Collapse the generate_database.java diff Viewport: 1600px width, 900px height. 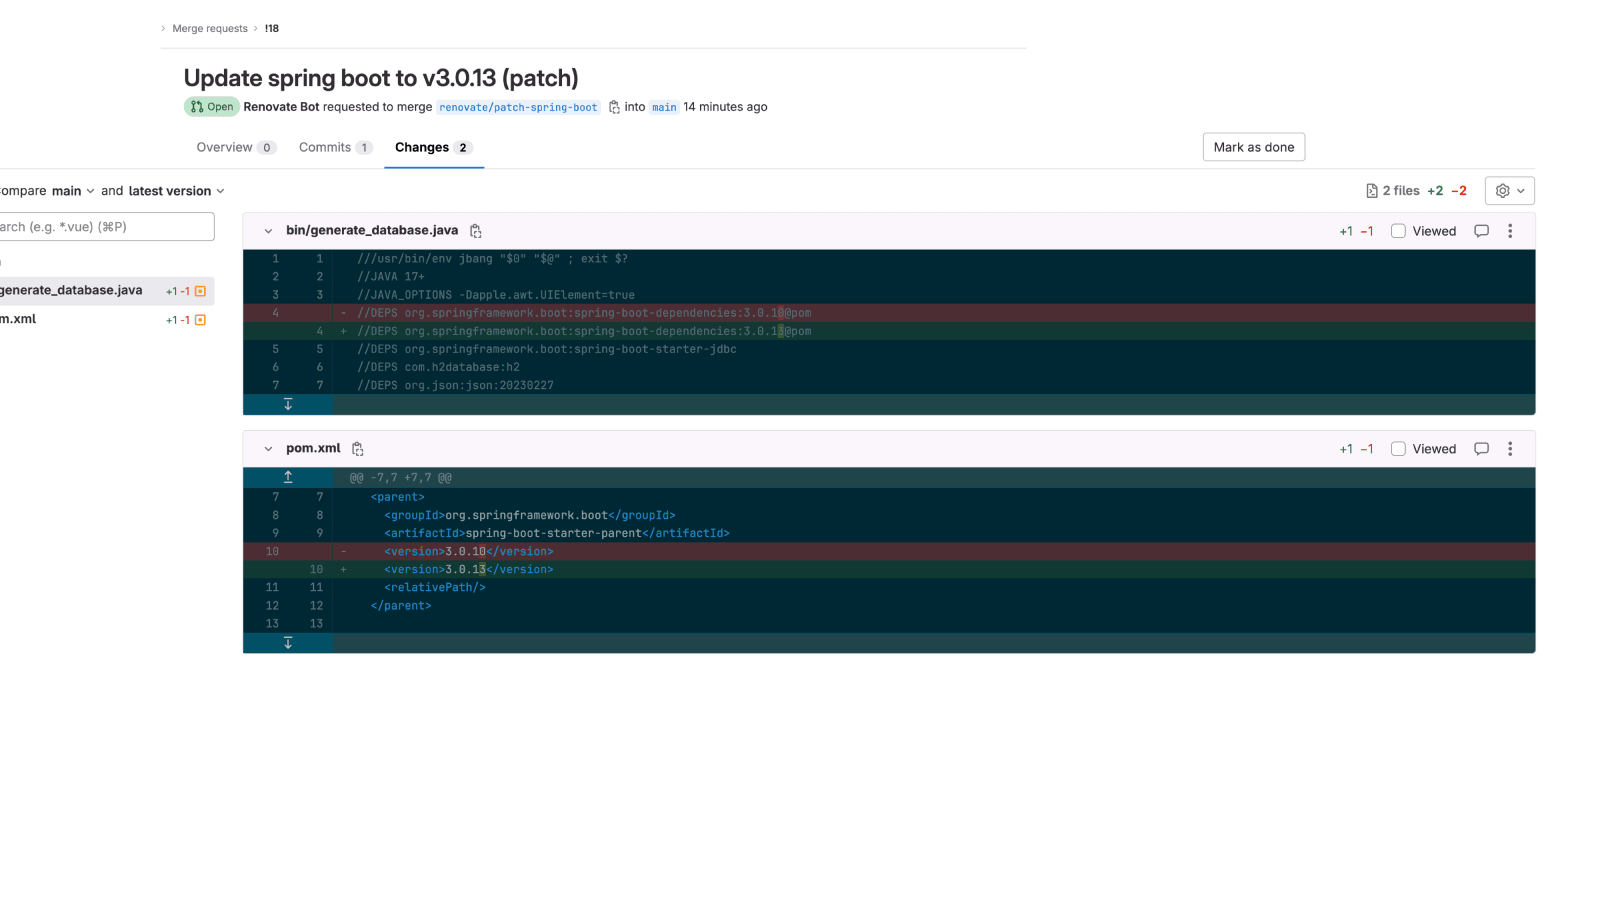tap(268, 231)
